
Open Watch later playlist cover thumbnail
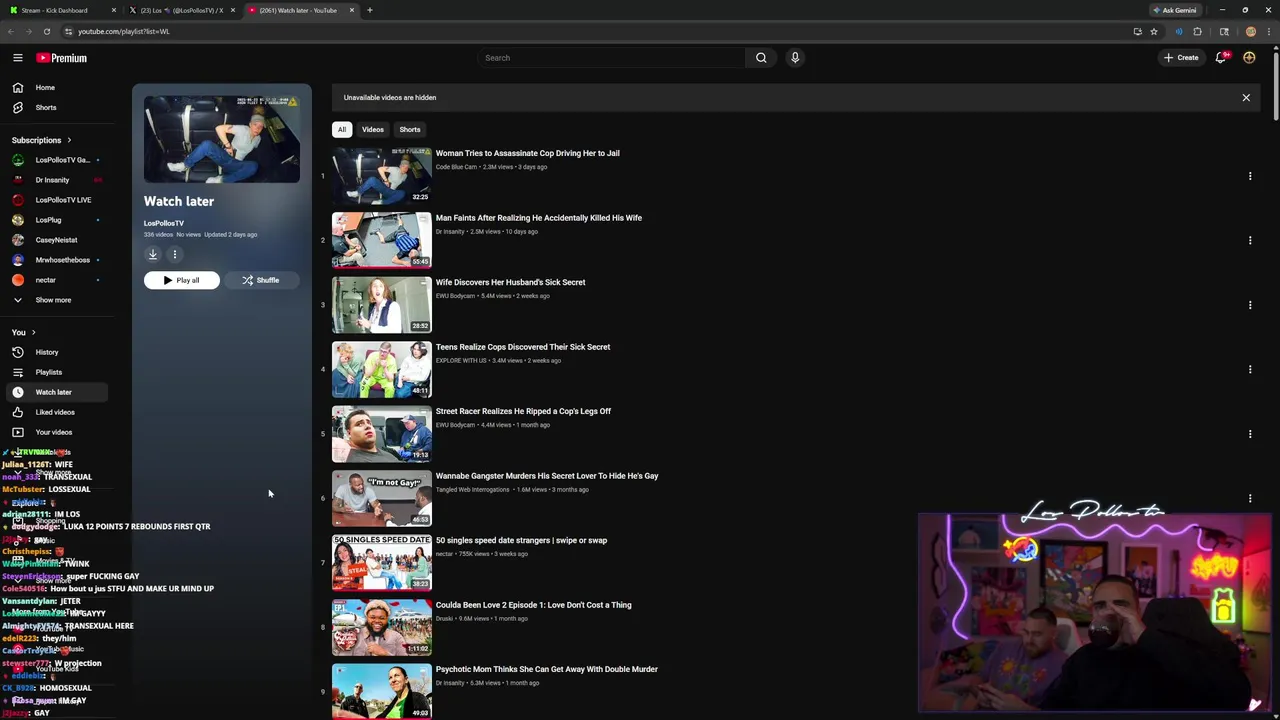pyautogui.click(x=222, y=140)
